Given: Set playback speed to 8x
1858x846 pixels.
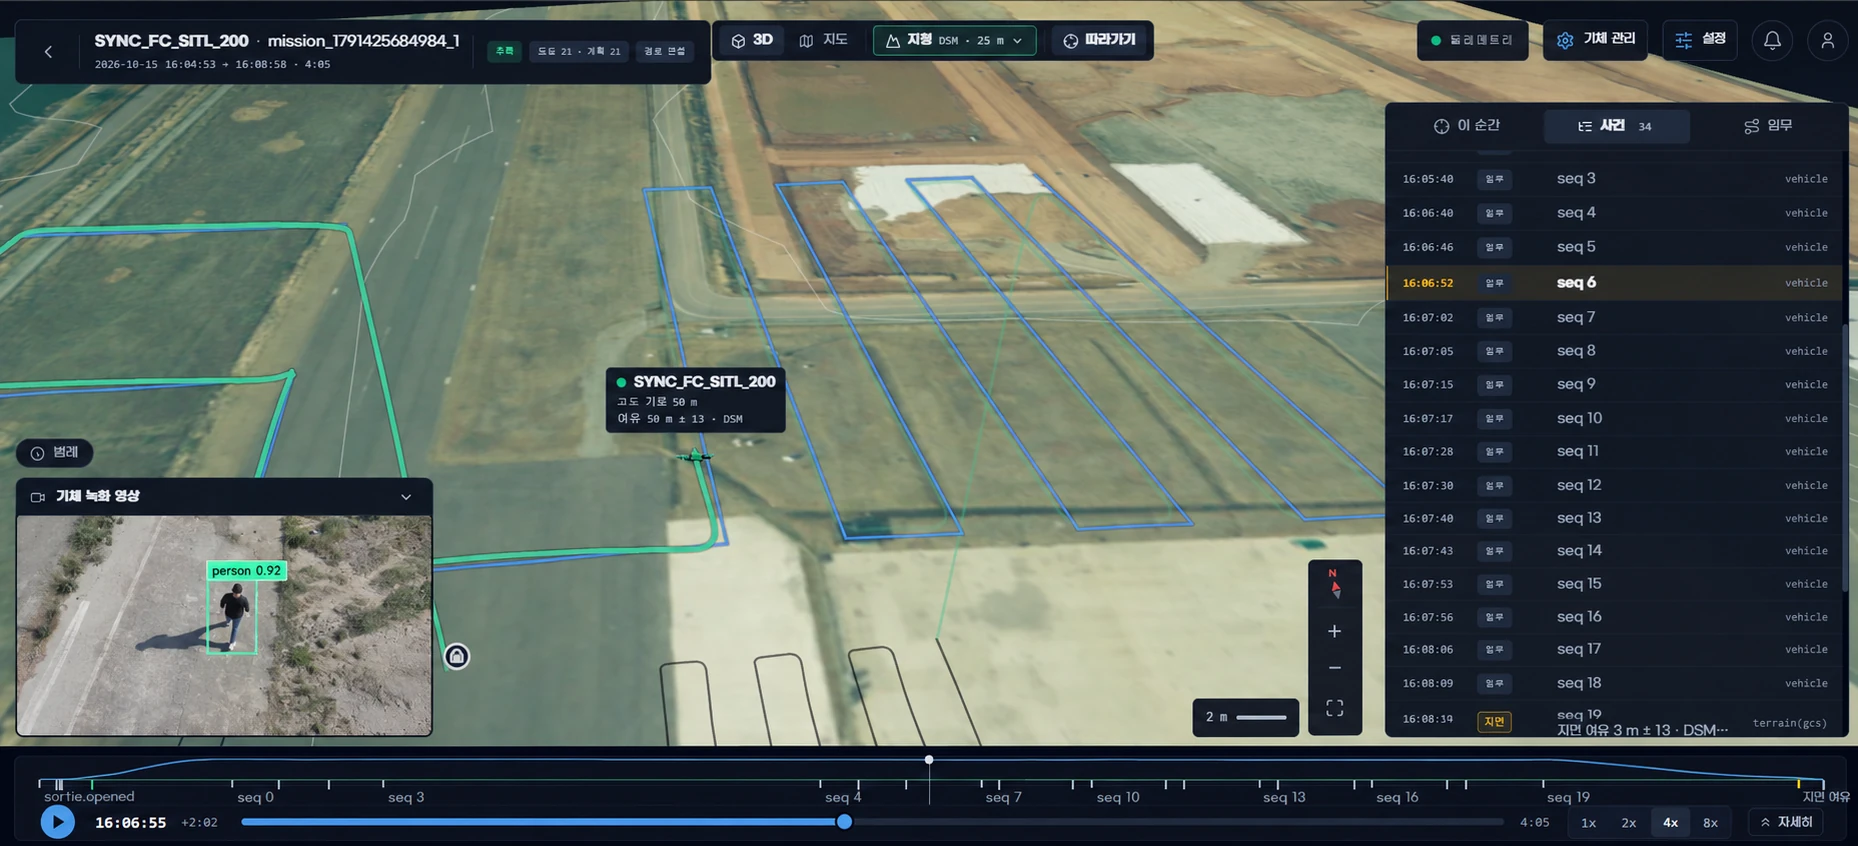Looking at the screenshot, I should [x=1711, y=823].
